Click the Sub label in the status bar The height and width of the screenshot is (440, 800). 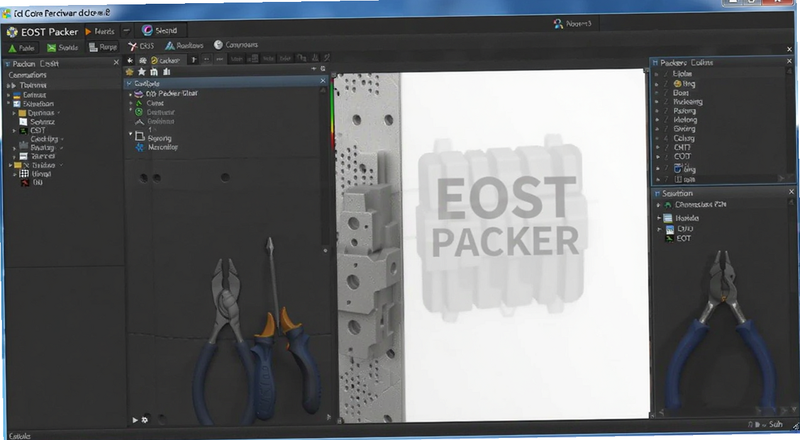point(776,424)
